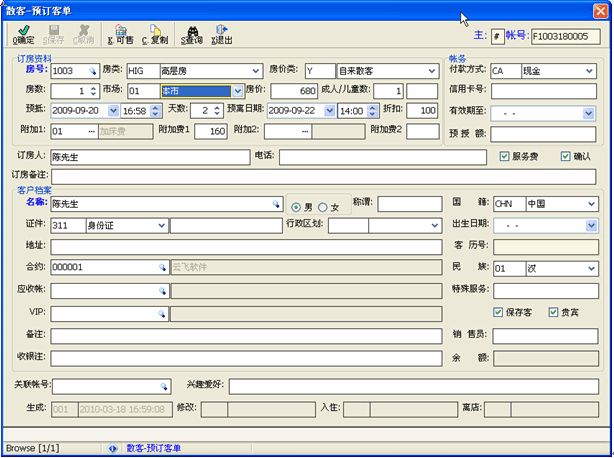The height and width of the screenshot is (458, 614).
Task: Click the lookup icon in 关联帐号 field
Action: 164,386
